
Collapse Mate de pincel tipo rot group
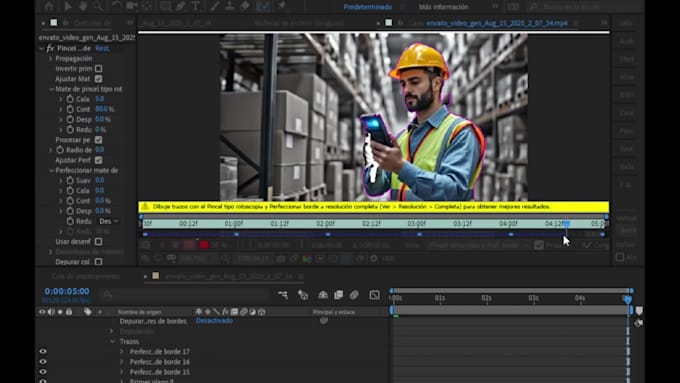[x=51, y=89]
